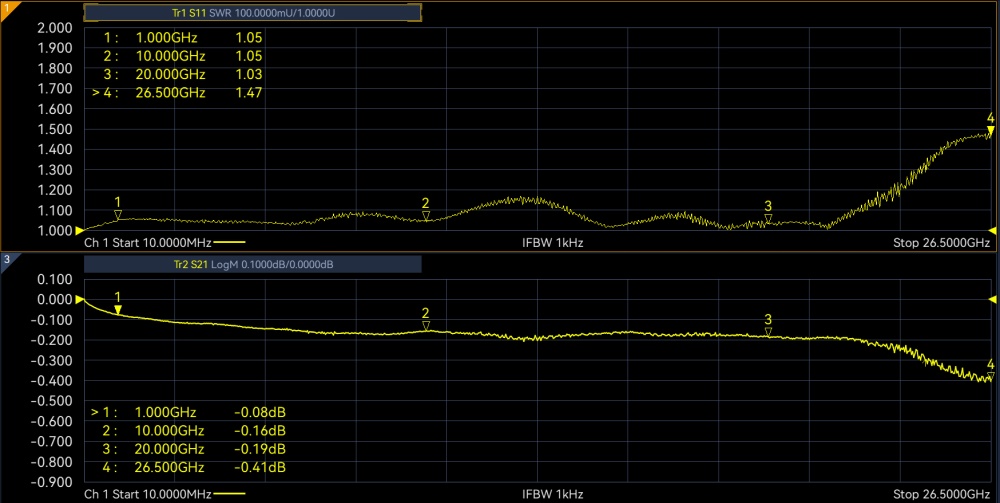Select marker 3 on the upper SWR trace
Viewport: 1000px width, 503px height.
pyautogui.click(x=768, y=219)
